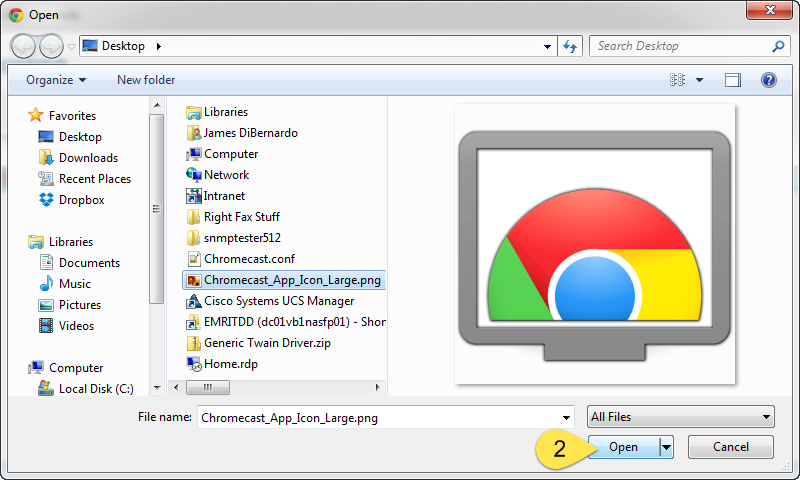Click navigation pane scroll up arrow
The height and width of the screenshot is (480, 800).
[x=157, y=105]
